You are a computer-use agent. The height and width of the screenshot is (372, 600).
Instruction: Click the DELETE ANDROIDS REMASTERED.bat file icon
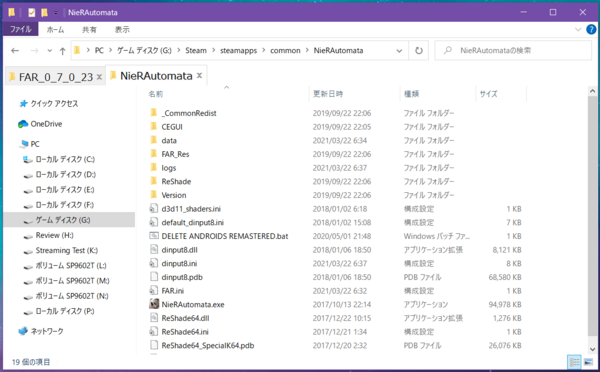(154, 236)
